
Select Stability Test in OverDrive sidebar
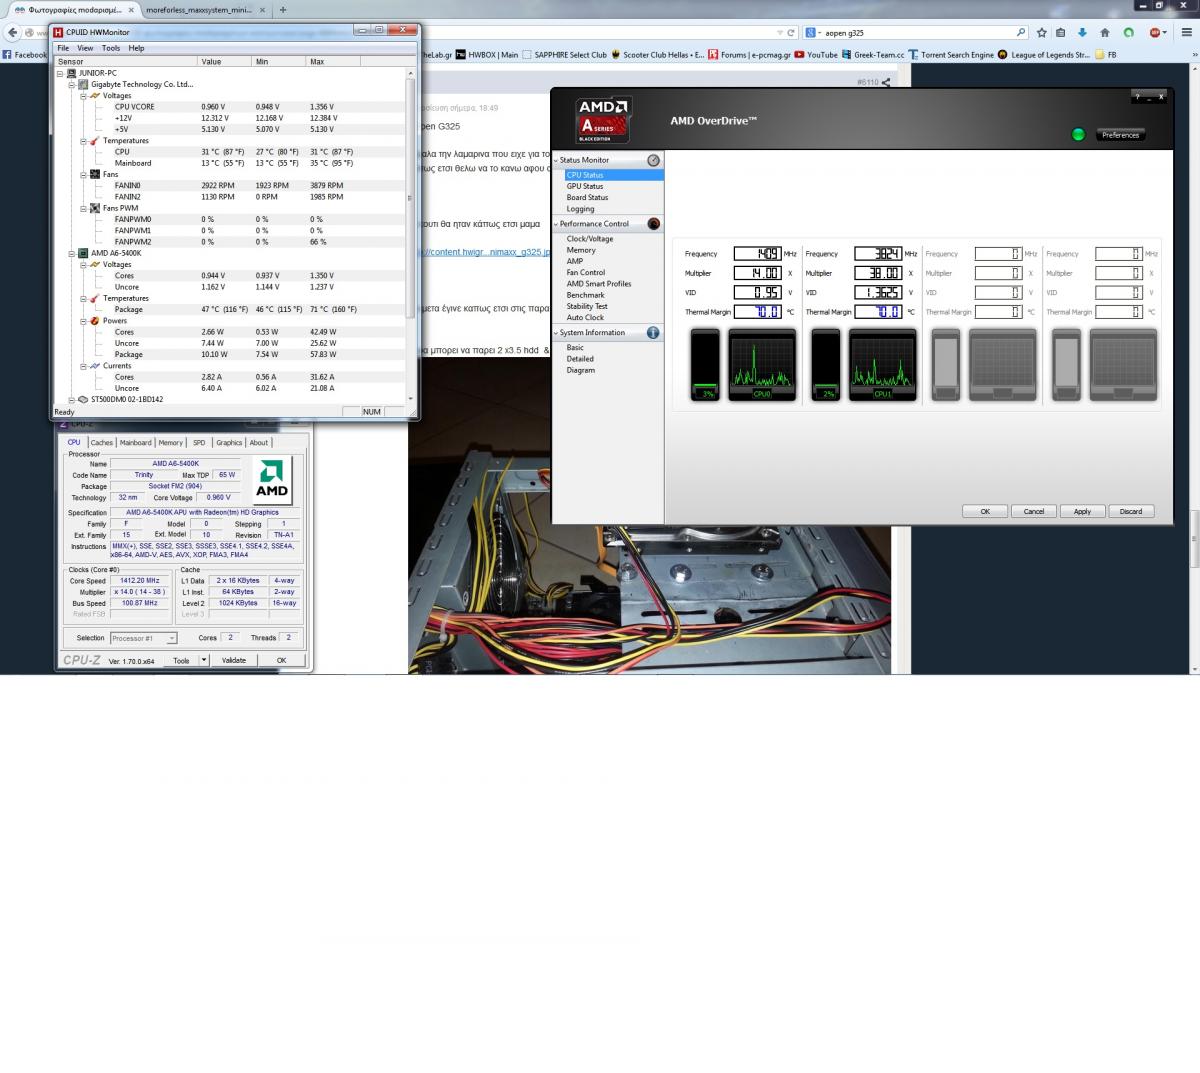click(587, 306)
